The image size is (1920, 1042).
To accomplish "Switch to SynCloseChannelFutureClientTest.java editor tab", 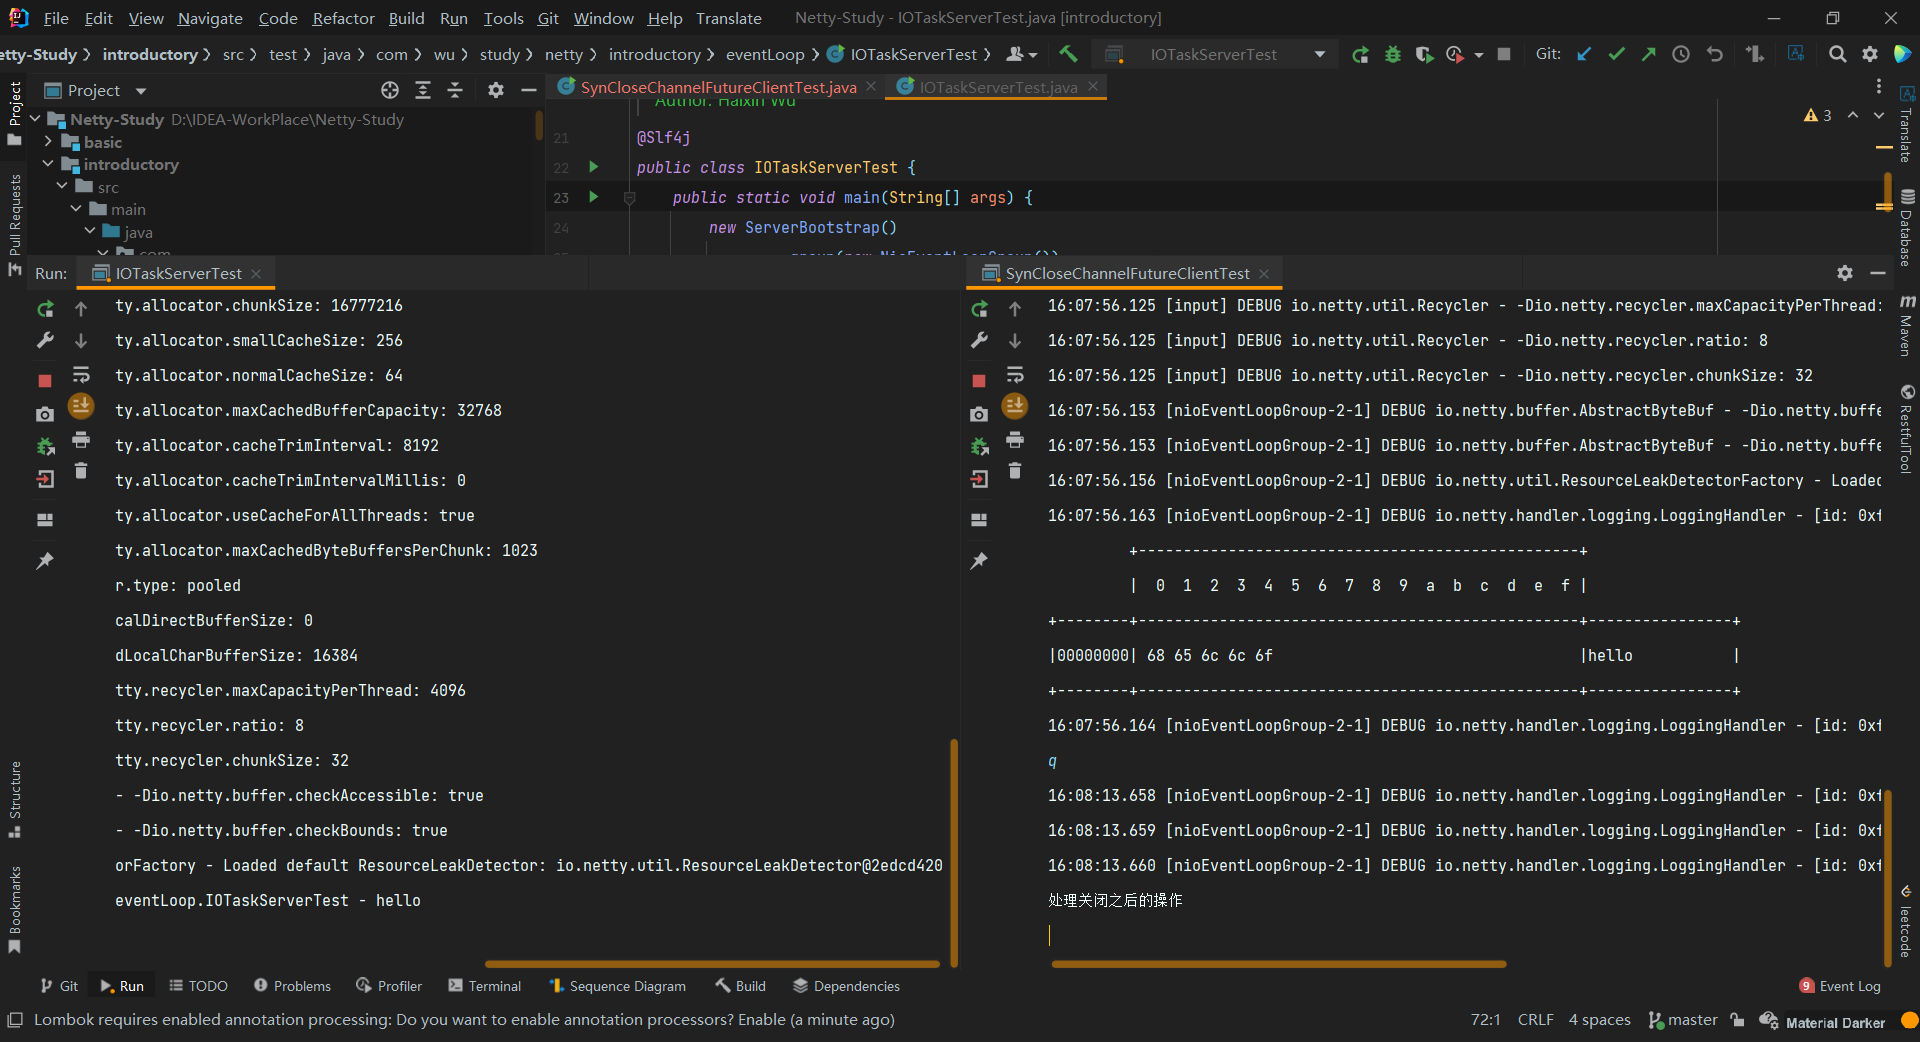I will coord(717,87).
